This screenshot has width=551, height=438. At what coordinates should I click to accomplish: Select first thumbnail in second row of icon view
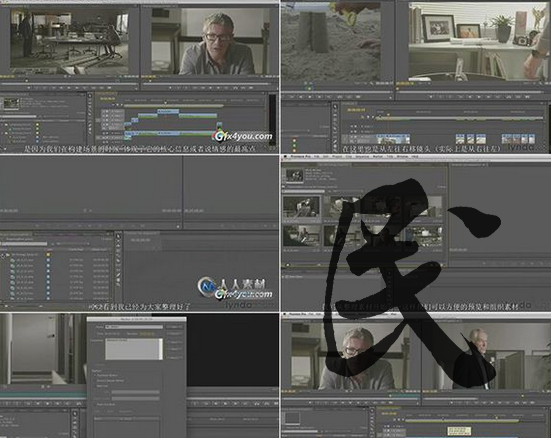coord(302,236)
